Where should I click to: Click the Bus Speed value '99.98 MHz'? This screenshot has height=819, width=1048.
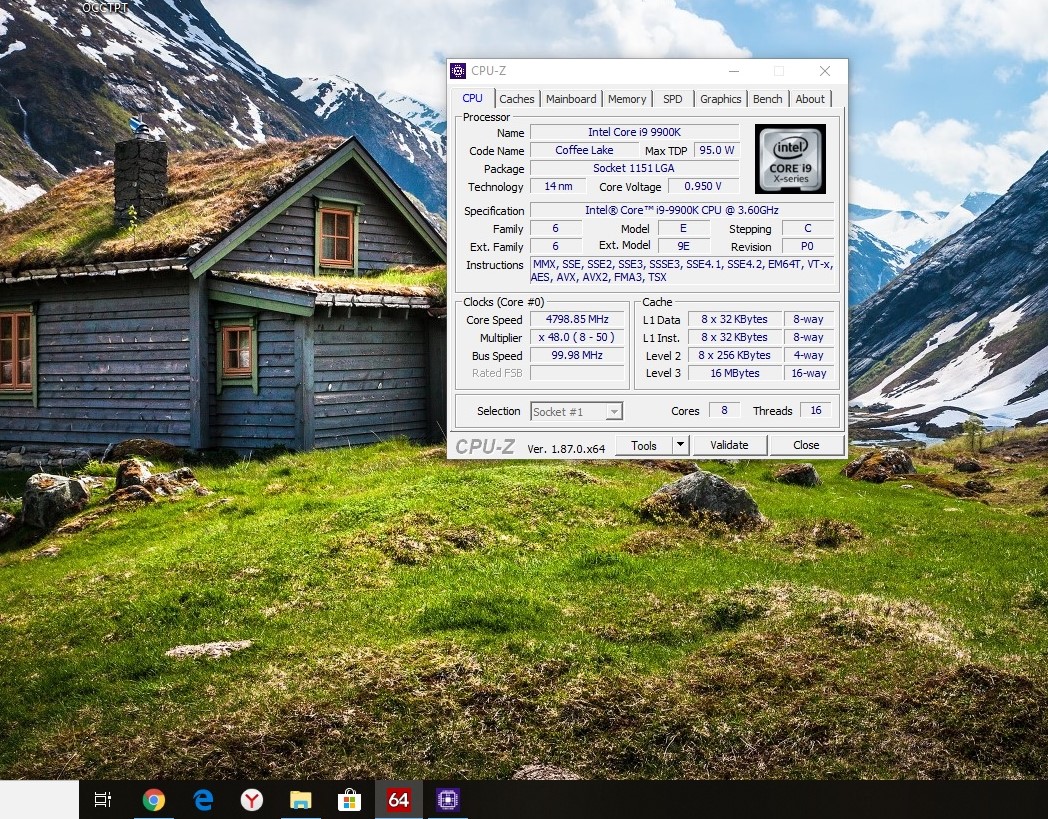tap(577, 356)
